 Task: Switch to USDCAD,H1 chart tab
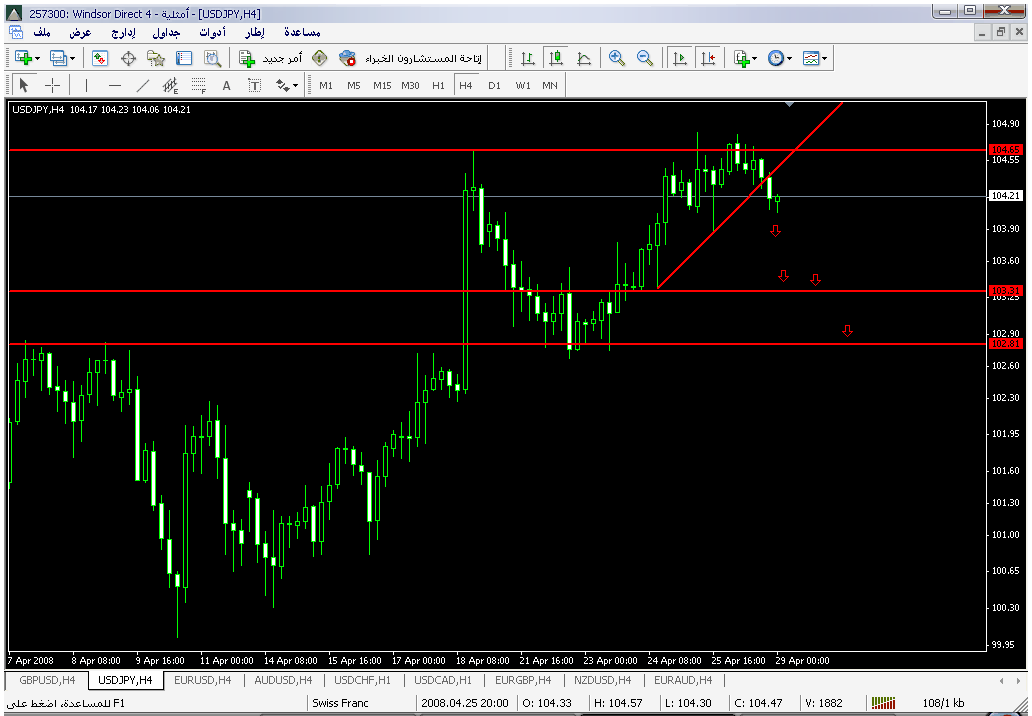(443, 680)
